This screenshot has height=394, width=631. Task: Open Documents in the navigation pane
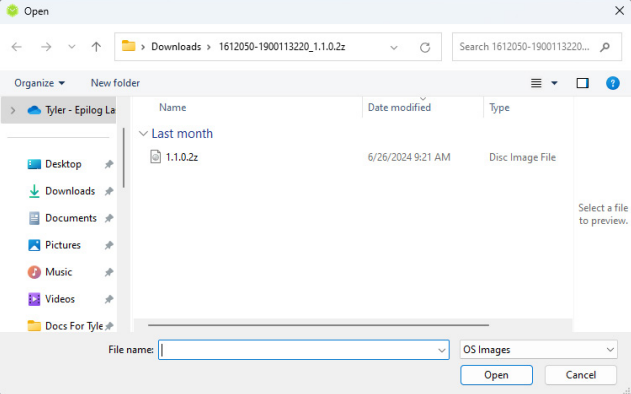click(x=71, y=218)
